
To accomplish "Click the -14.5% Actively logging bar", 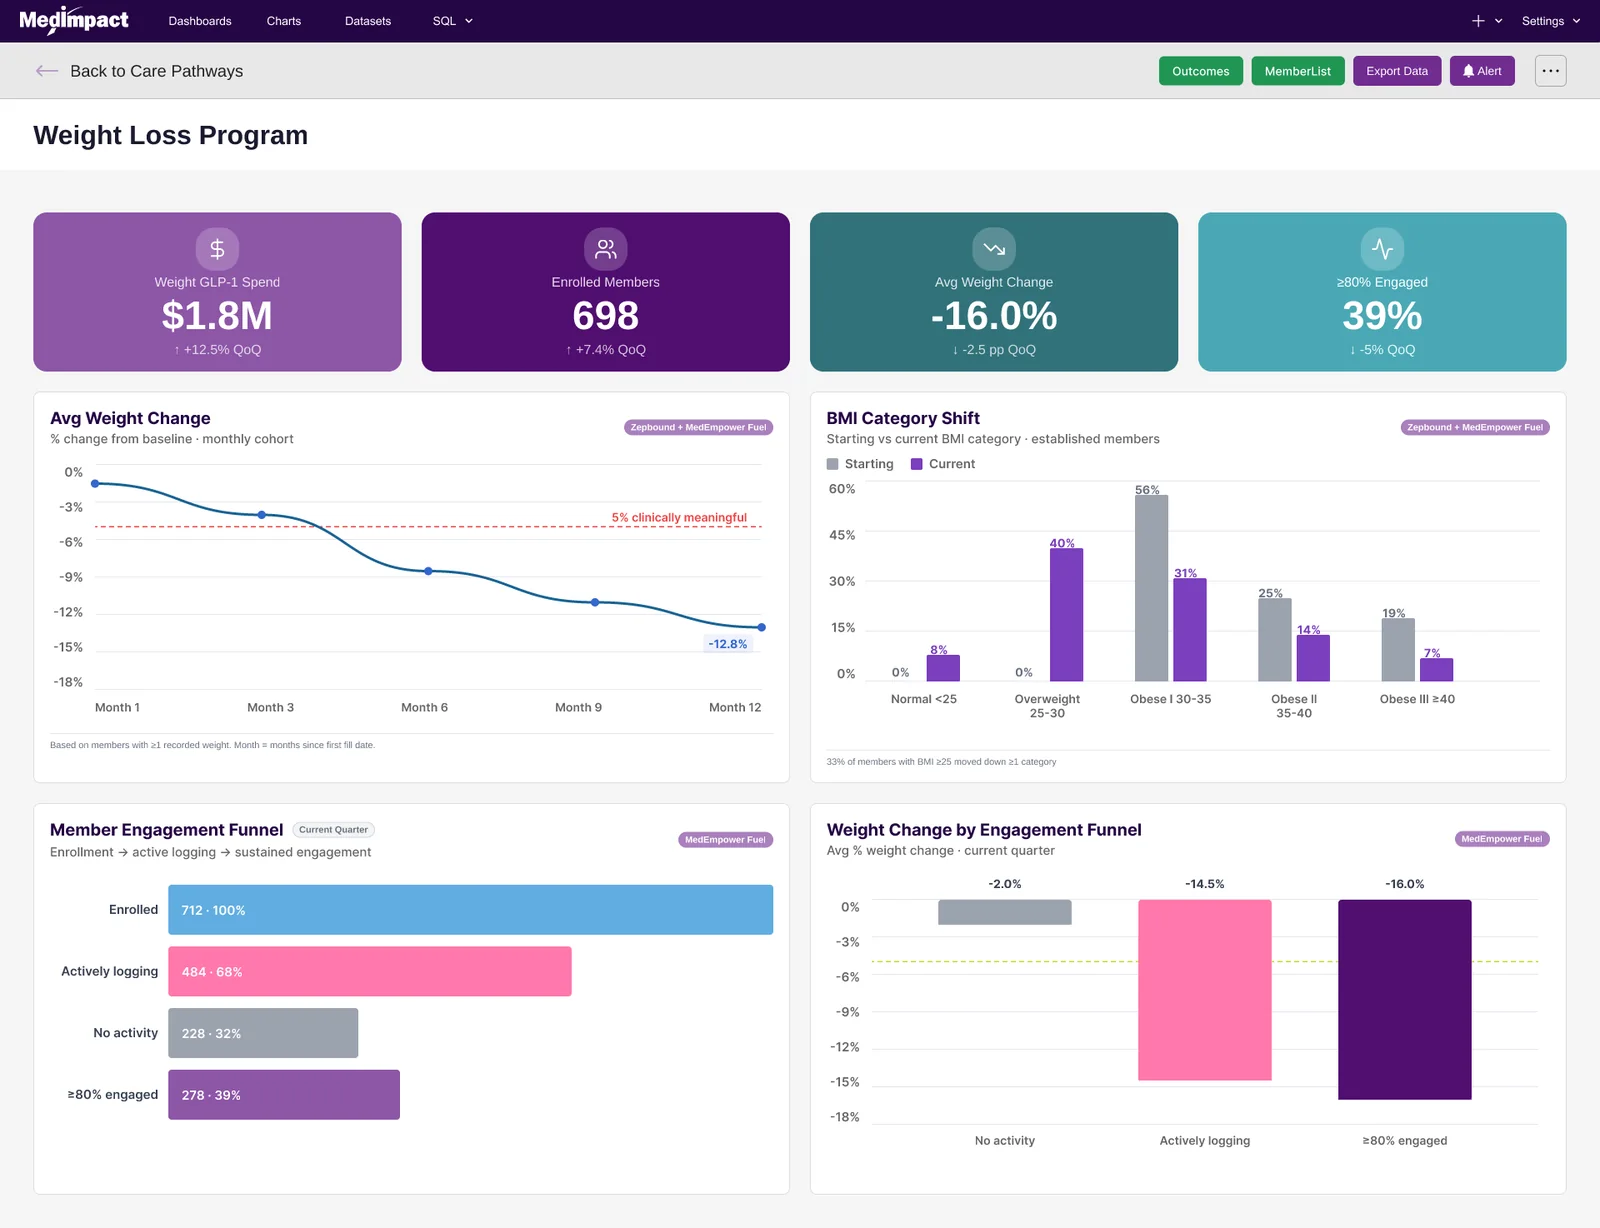I will [x=1205, y=990].
